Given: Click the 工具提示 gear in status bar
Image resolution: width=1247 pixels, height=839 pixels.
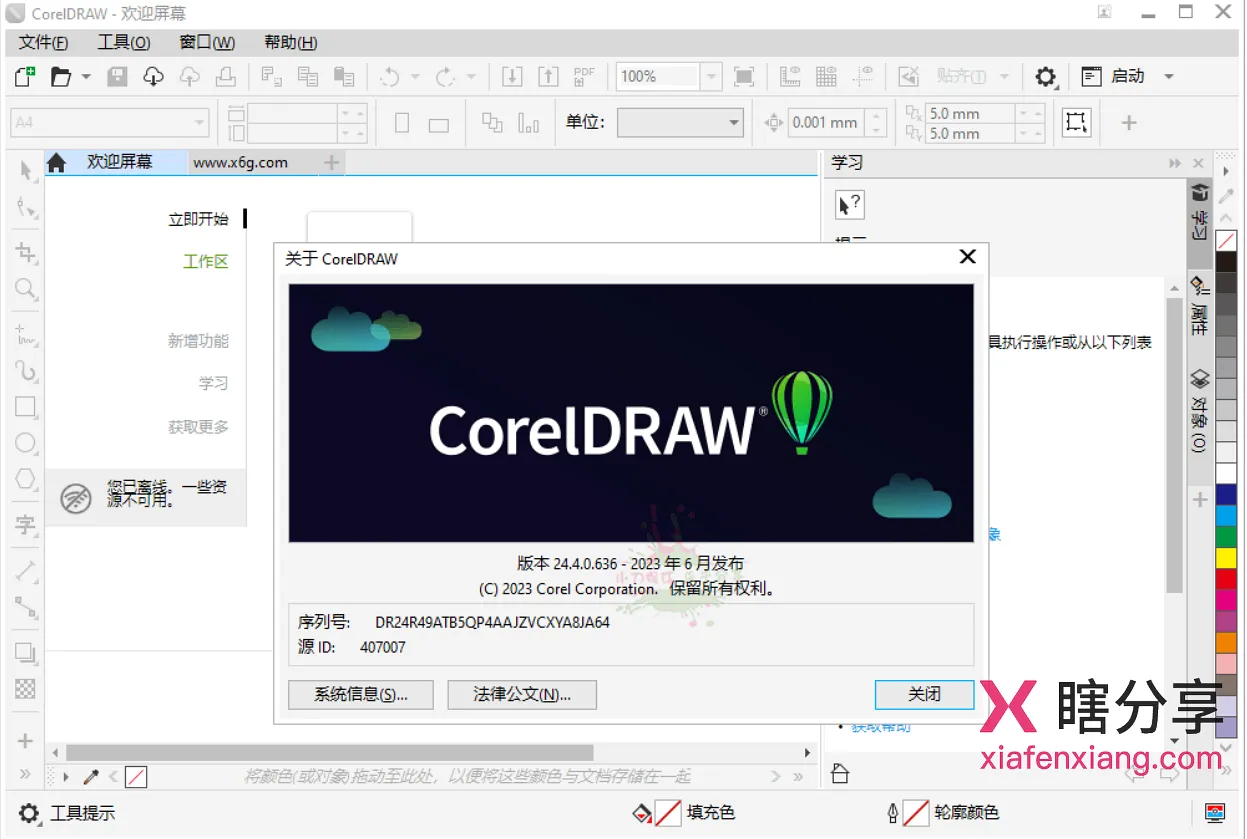Looking at the screenshot, I should tap(30, 813).
